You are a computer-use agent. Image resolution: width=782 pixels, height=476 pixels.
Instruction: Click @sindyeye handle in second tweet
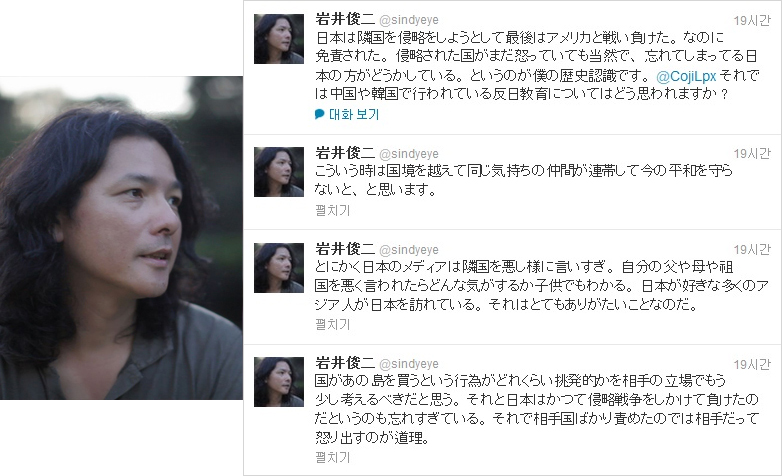[409, 154]
